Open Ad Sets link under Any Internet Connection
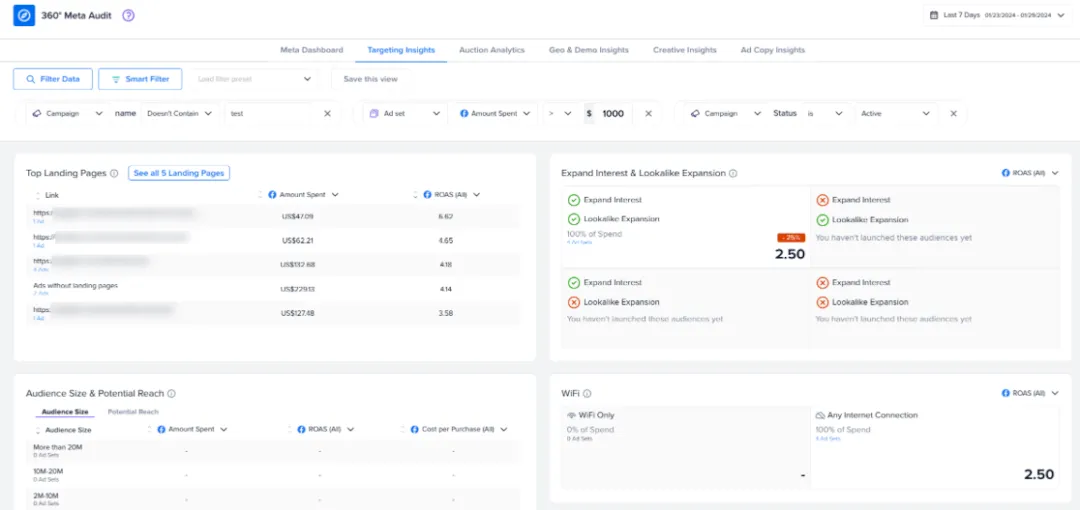1080x510 pixels. pos(827,438)
